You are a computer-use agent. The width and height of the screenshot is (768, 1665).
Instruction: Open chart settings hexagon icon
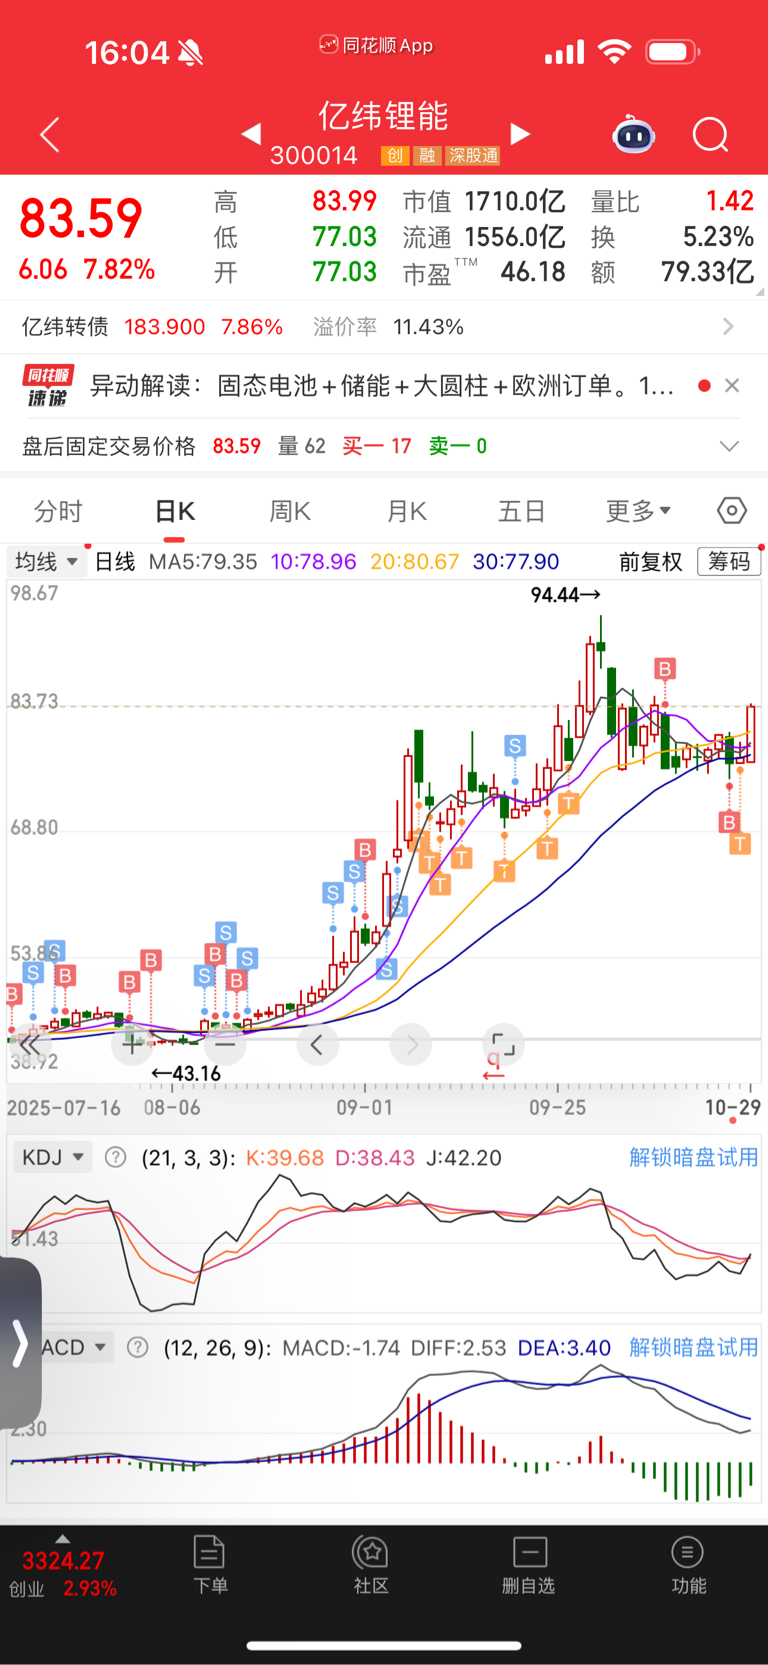(732, 511)
